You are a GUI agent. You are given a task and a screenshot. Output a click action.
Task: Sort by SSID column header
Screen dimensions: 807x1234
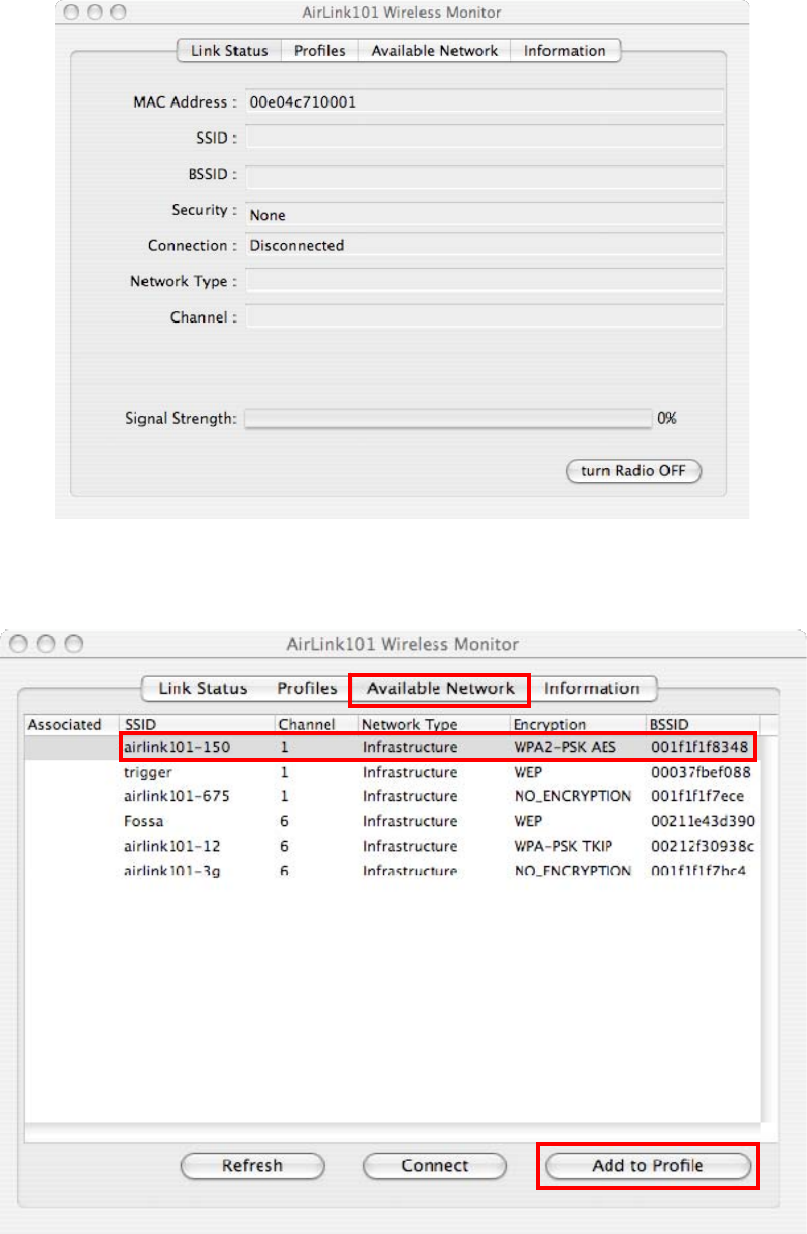pos(197,724)
